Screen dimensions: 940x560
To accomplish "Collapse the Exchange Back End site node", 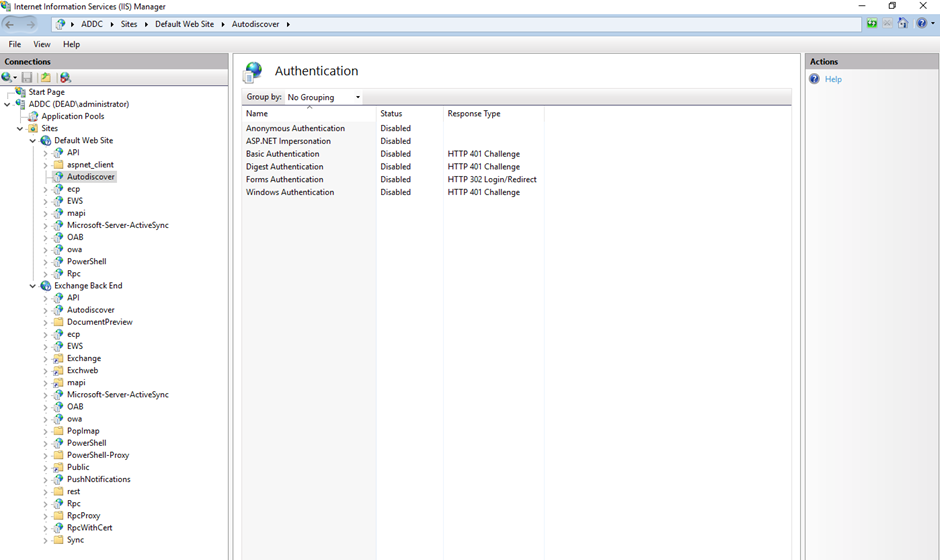I will point(33,286).
